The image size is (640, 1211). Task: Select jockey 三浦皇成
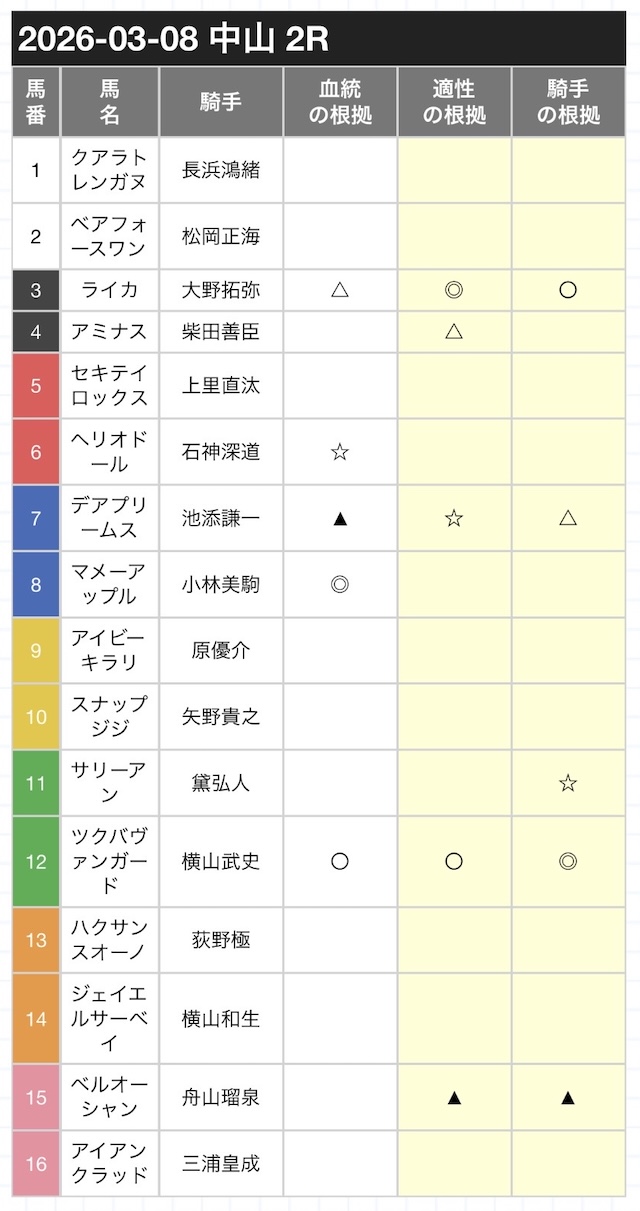tap(221, 1163)
